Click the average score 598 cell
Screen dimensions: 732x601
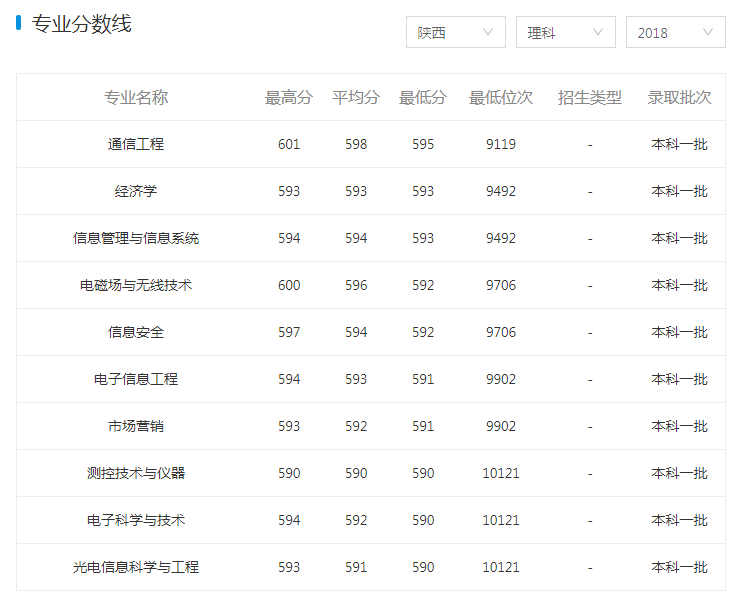[356, 144]
